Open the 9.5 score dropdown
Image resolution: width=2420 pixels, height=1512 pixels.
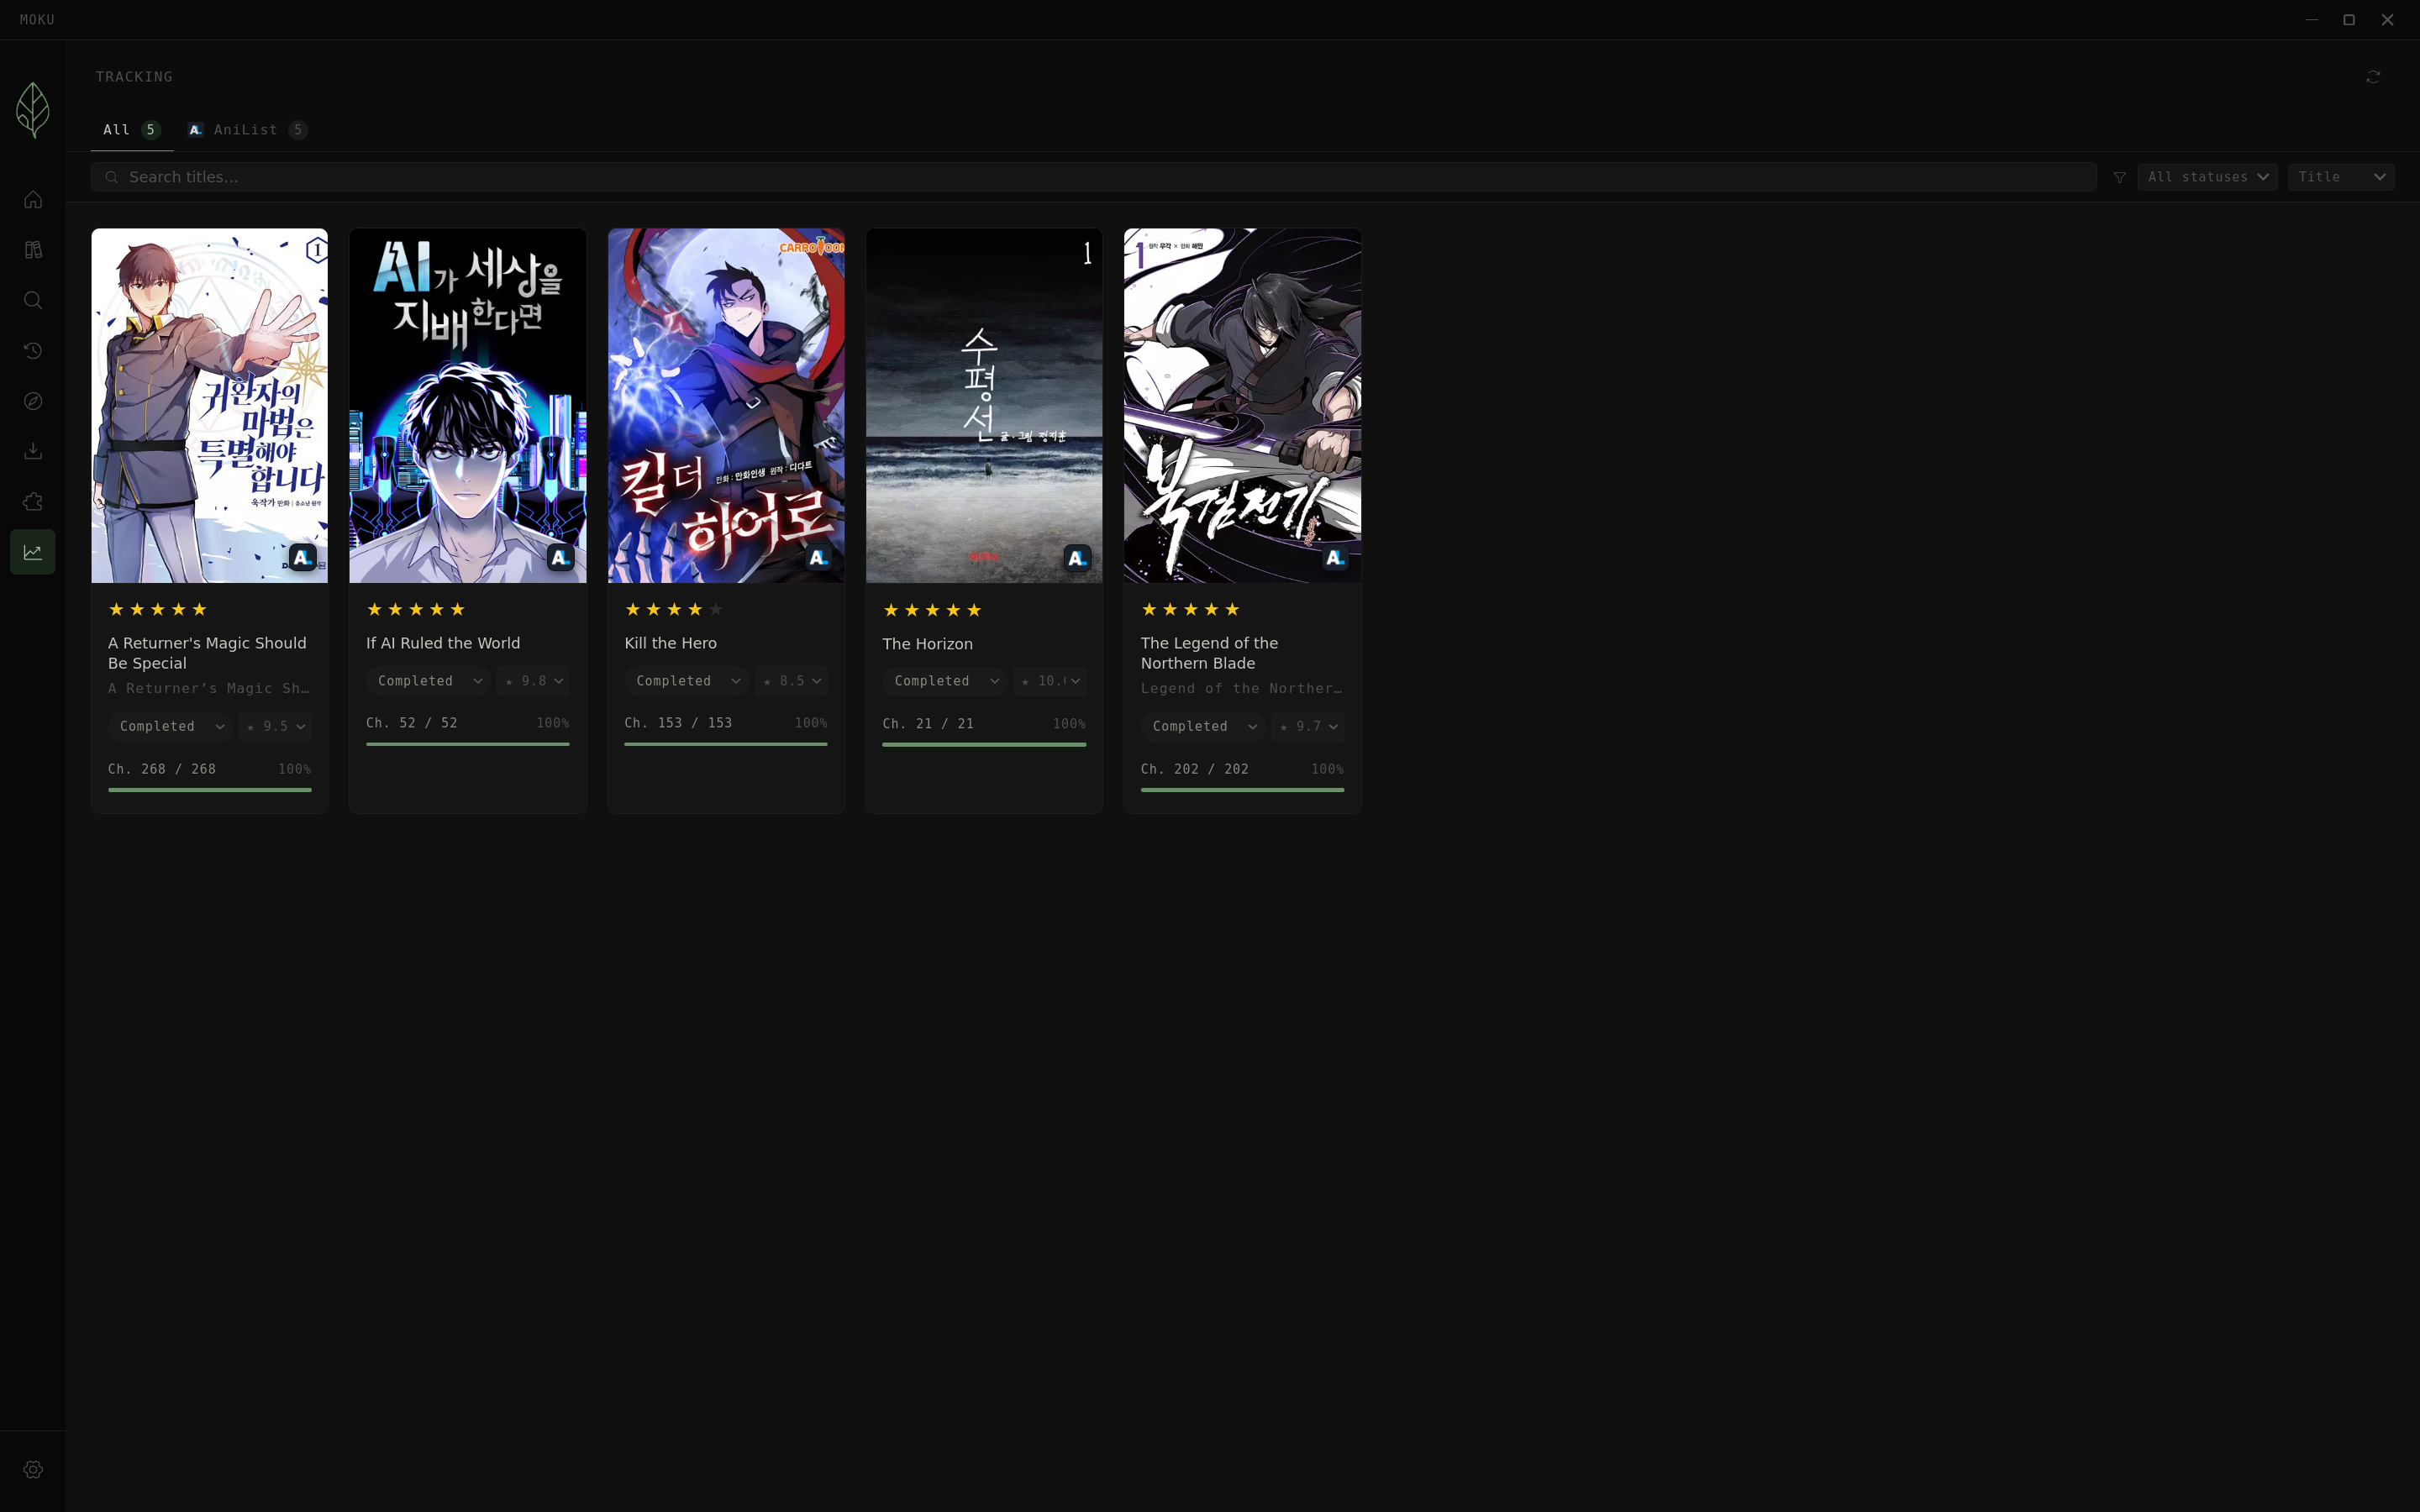[x=275, y=726]
